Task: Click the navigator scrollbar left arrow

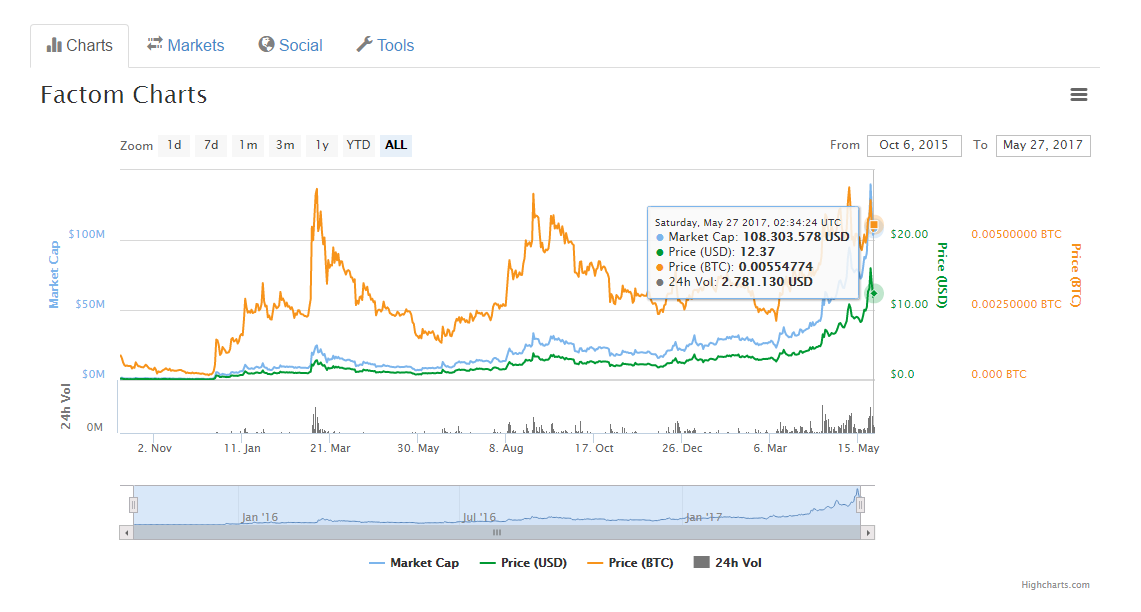Action: tap(127, 533)
